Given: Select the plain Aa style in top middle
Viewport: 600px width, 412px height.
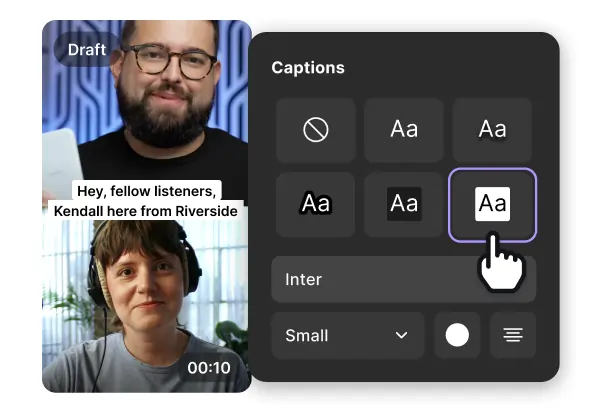Looking at the screenshot, I should click(404, 130).
